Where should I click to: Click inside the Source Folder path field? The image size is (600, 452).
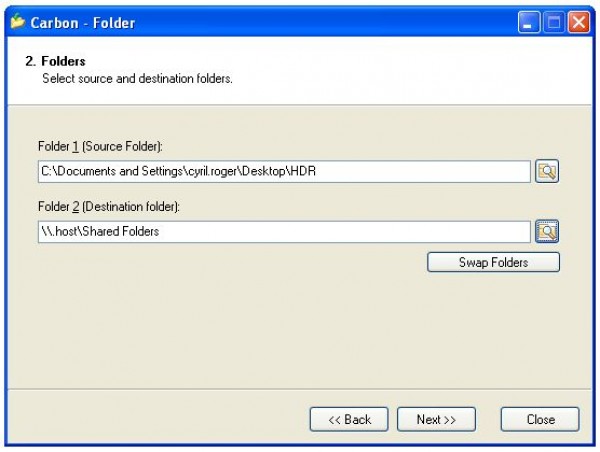[x=283, y=171]
